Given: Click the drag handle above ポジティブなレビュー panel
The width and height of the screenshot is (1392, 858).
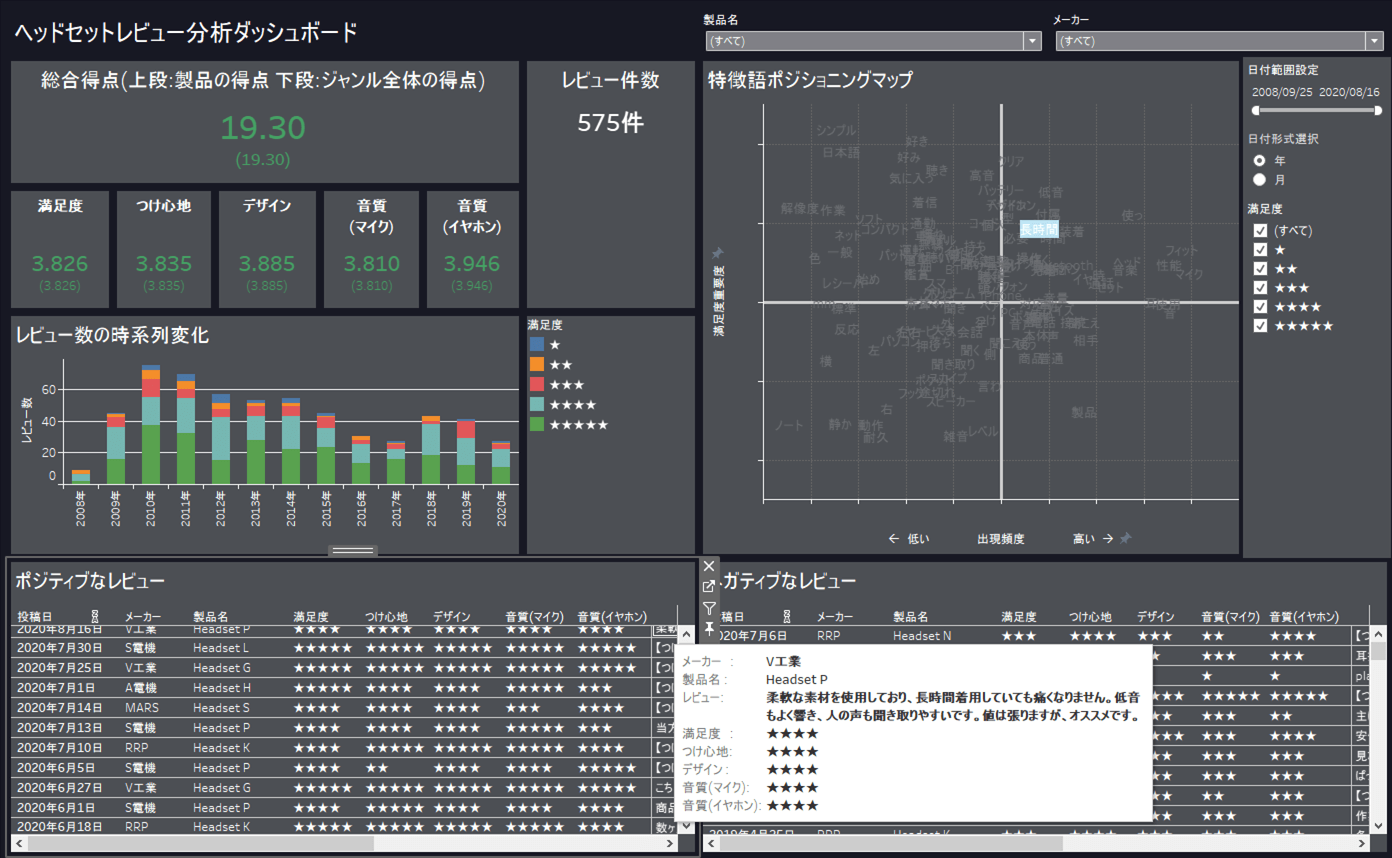Looking at the screenshot, I should (x=353, y=550).
